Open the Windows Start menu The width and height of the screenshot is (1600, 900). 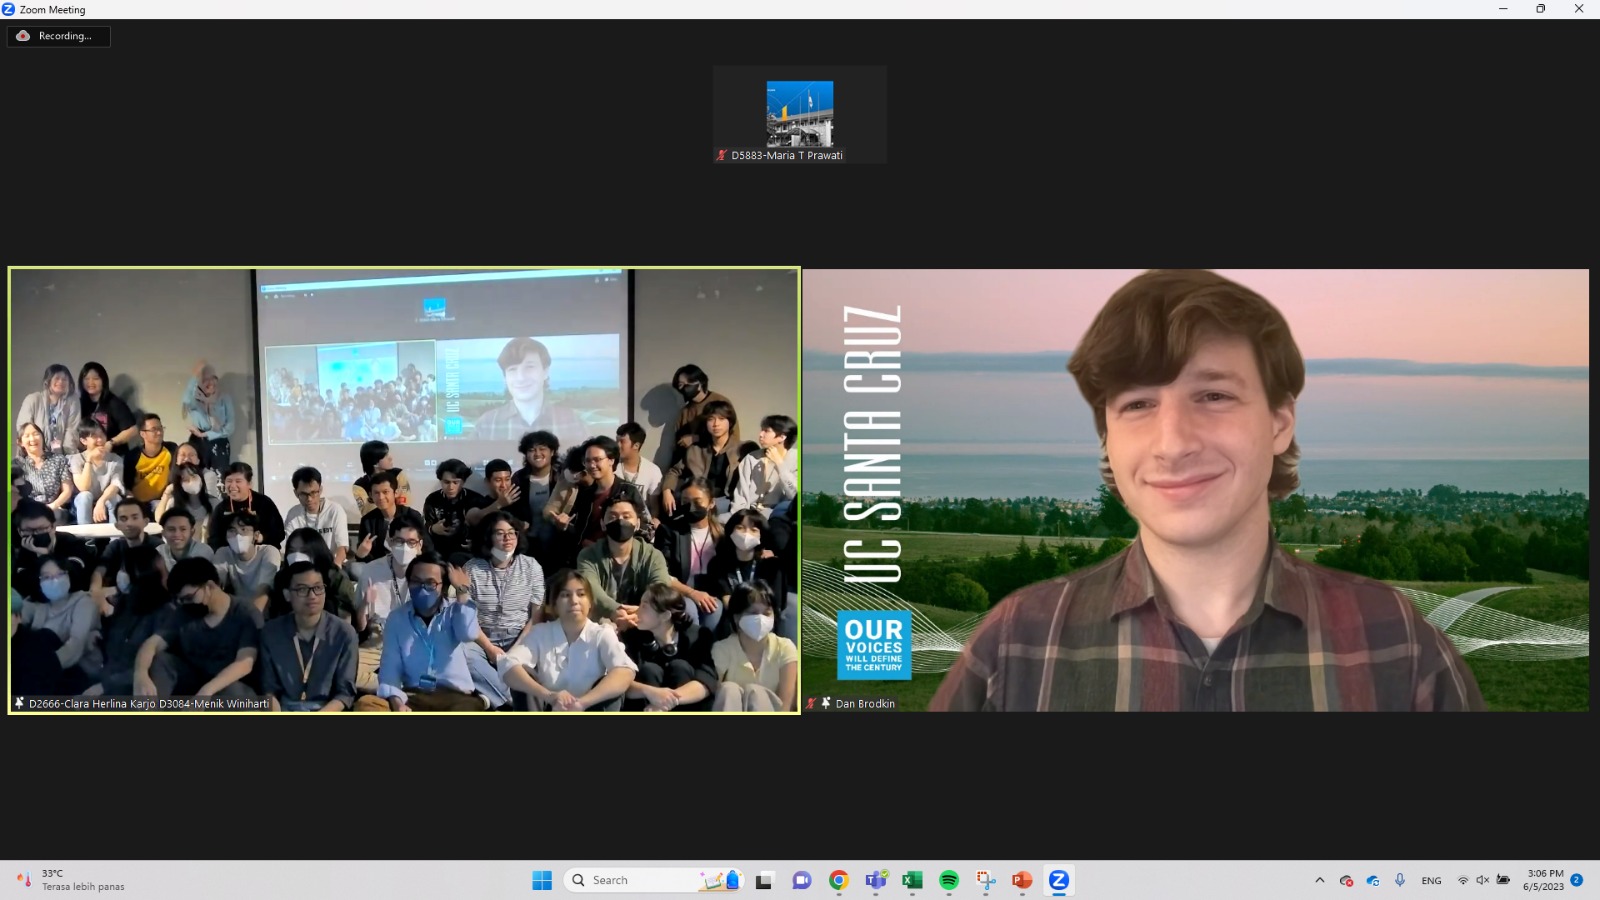[x=542, y=880]
